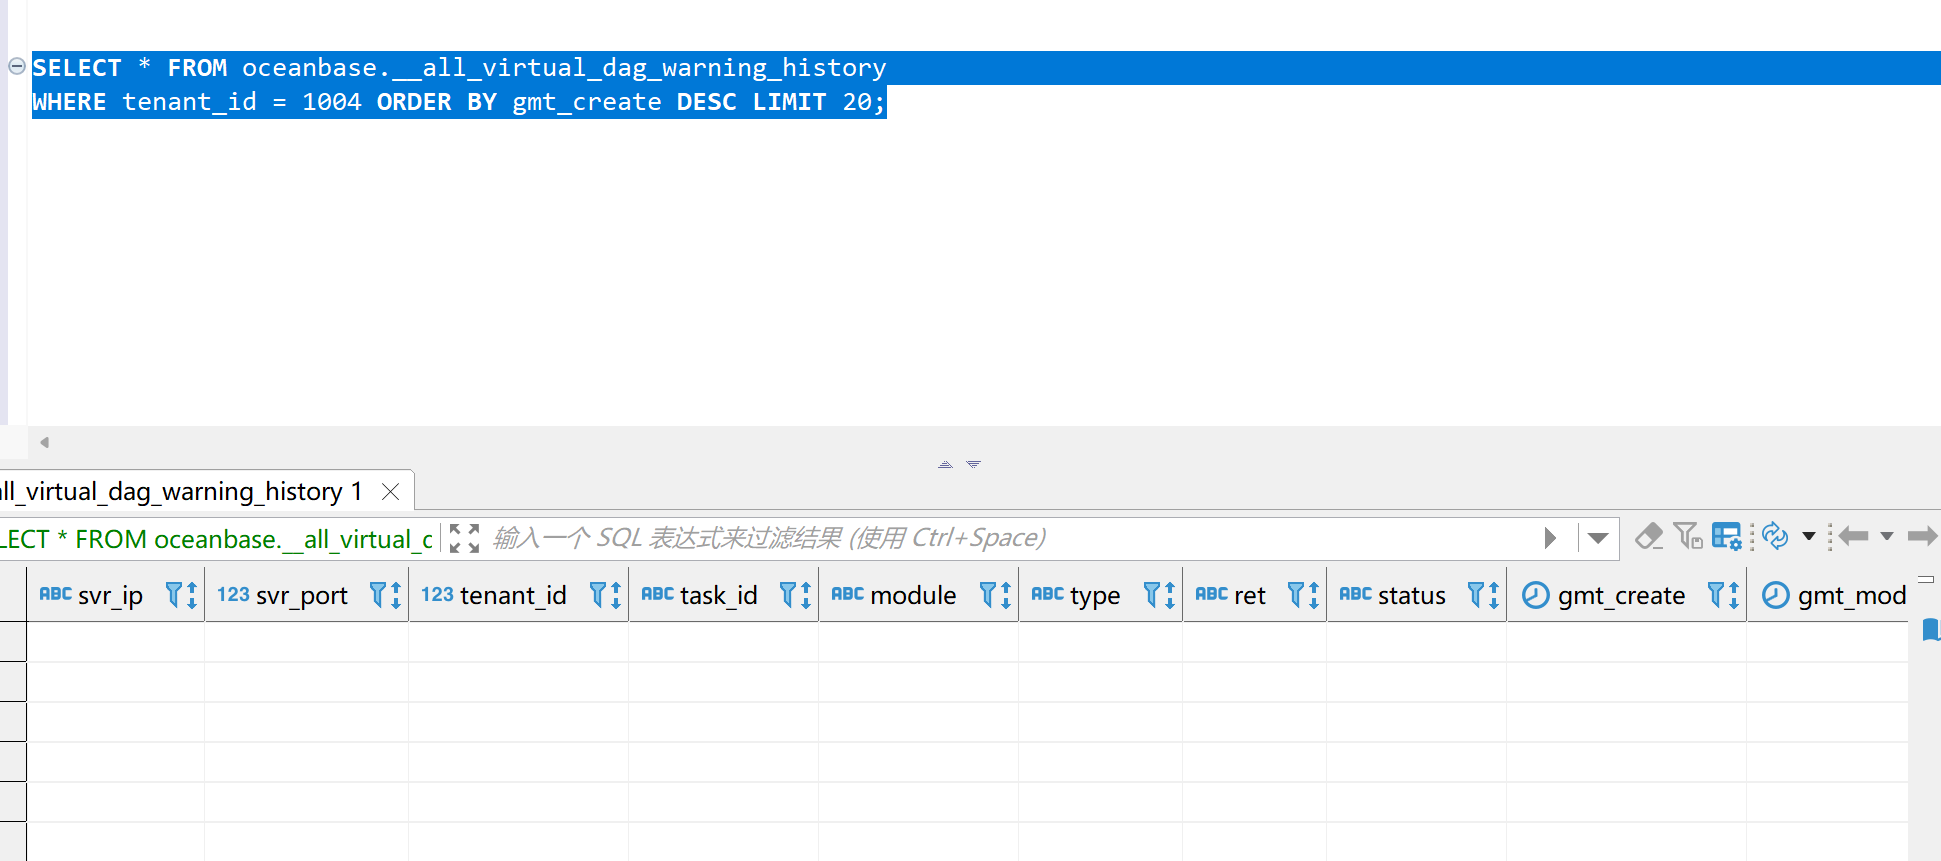Screen dimensions: 1941x861
Task: Expand the filter panel with four-arrow icon
Action: [x=464, y=538]
